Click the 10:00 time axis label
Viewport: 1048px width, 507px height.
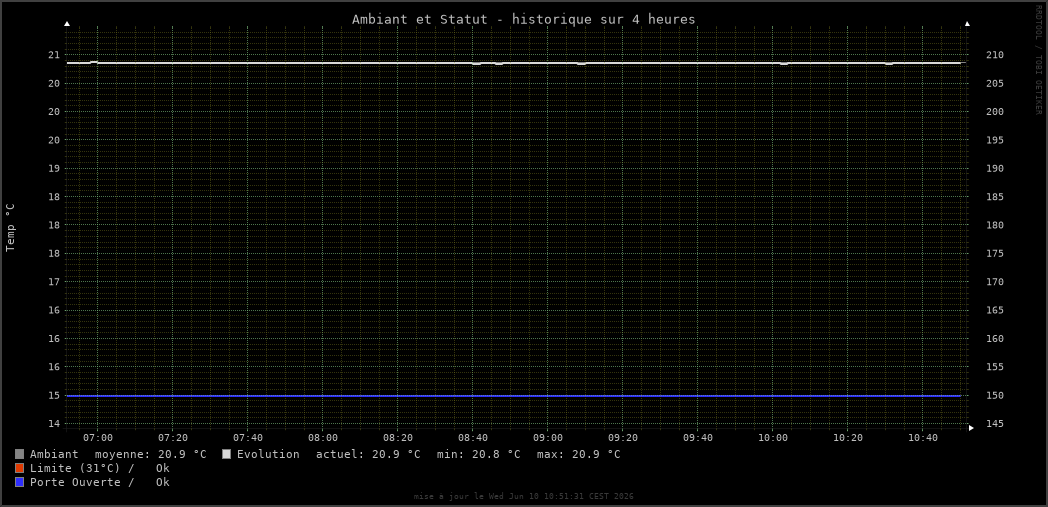773,438
